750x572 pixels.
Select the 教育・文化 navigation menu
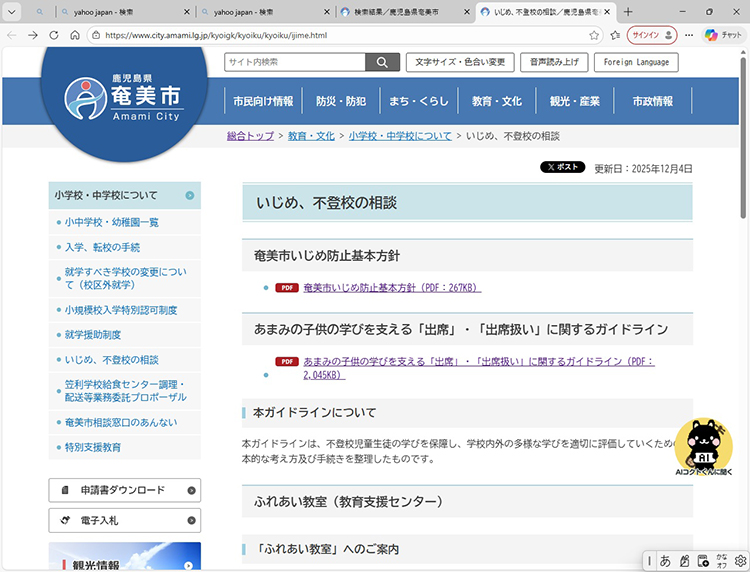497,101
